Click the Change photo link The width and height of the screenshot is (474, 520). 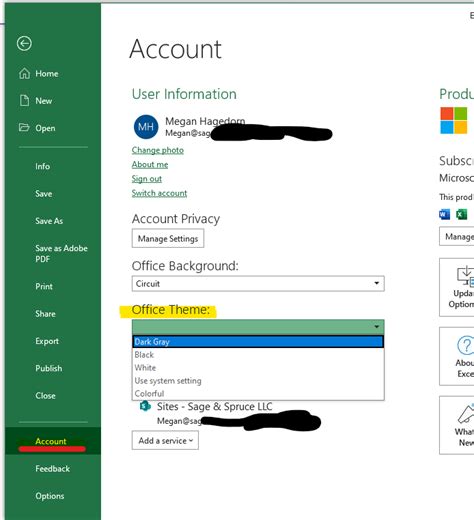click(158, 150)
